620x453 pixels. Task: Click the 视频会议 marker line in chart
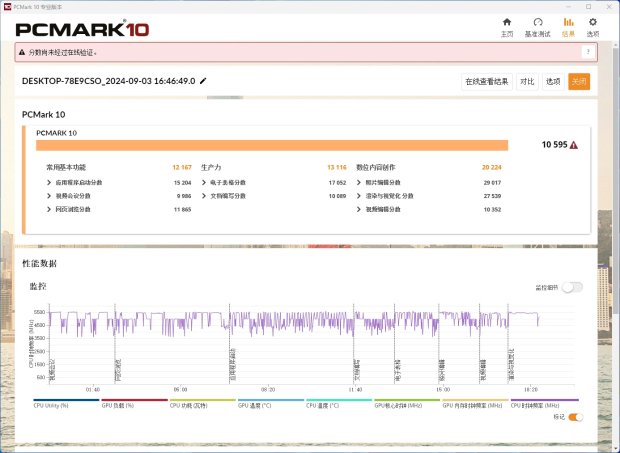49,344
